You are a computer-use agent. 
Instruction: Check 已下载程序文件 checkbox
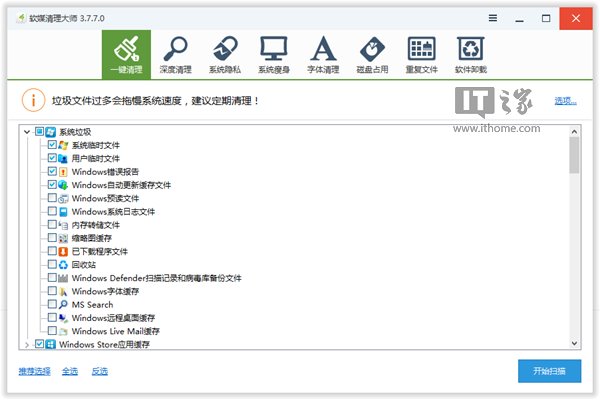point(52,251)
